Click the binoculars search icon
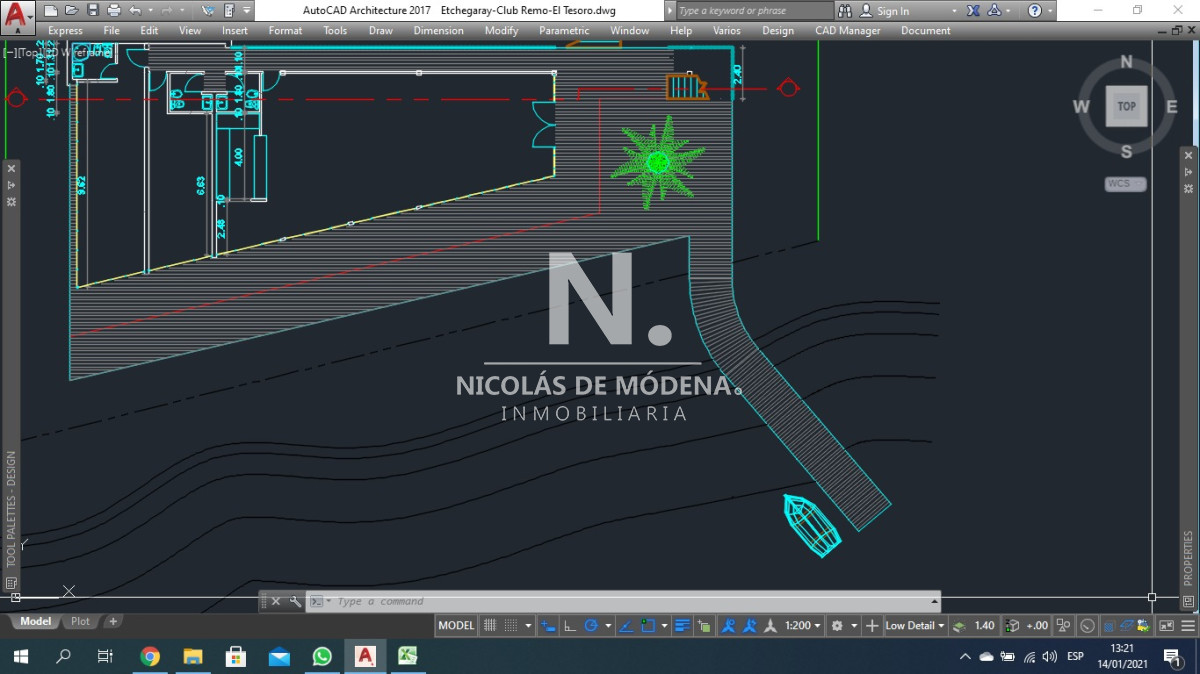Viewport: 1200px width, 674px height. [x=845, y=11]
